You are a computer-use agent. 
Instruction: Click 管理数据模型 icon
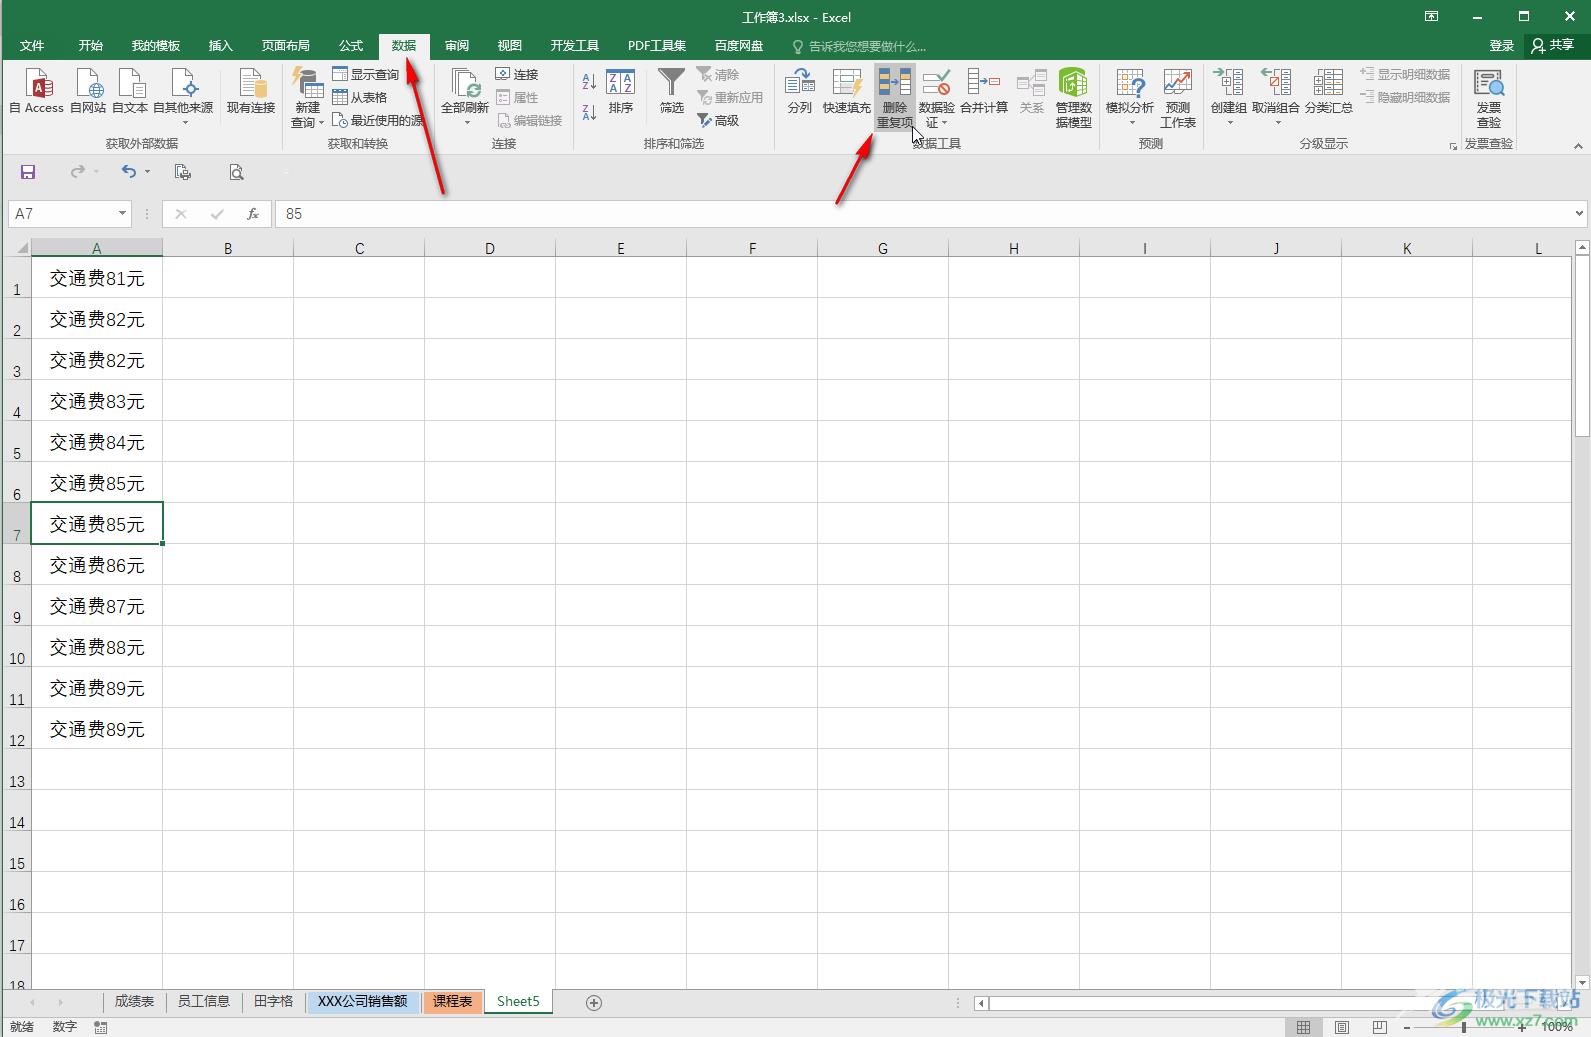pos(1073,97)
